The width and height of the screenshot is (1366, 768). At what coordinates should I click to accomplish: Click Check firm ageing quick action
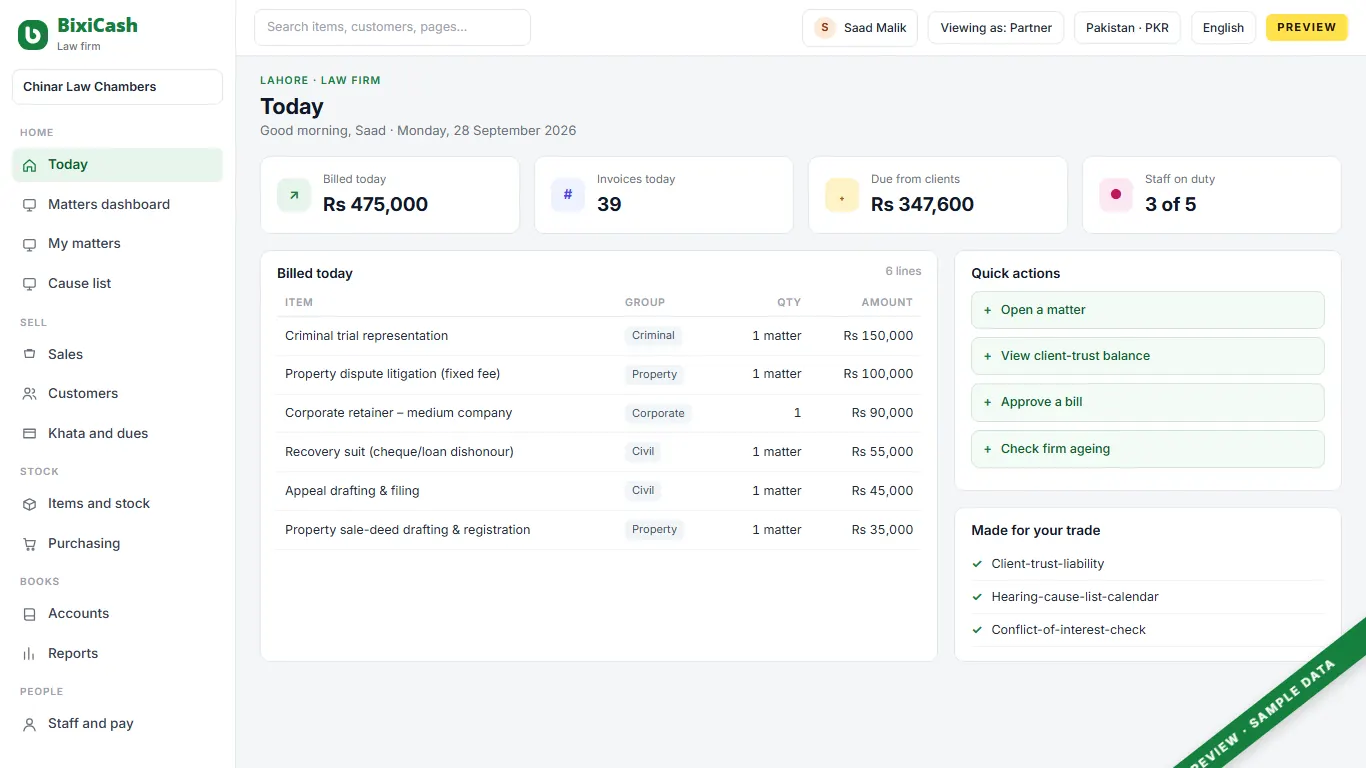1148,449
